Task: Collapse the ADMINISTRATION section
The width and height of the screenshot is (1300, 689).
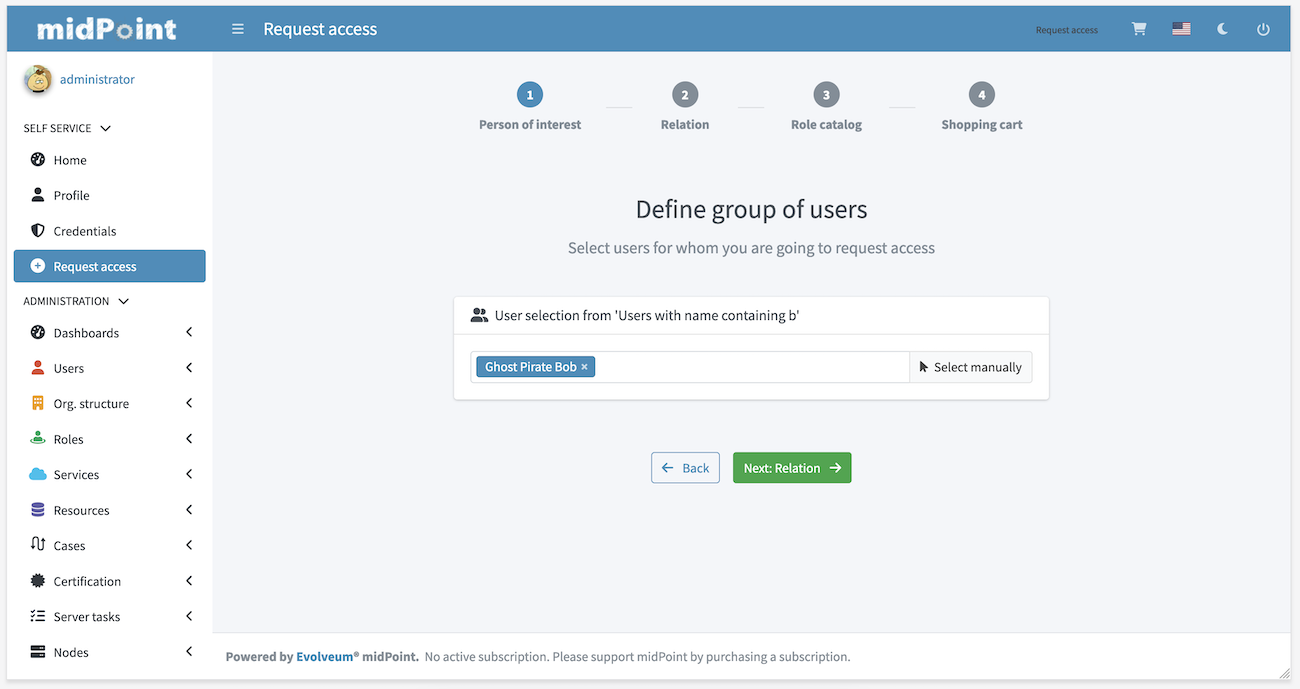Action: pos(123,300)
